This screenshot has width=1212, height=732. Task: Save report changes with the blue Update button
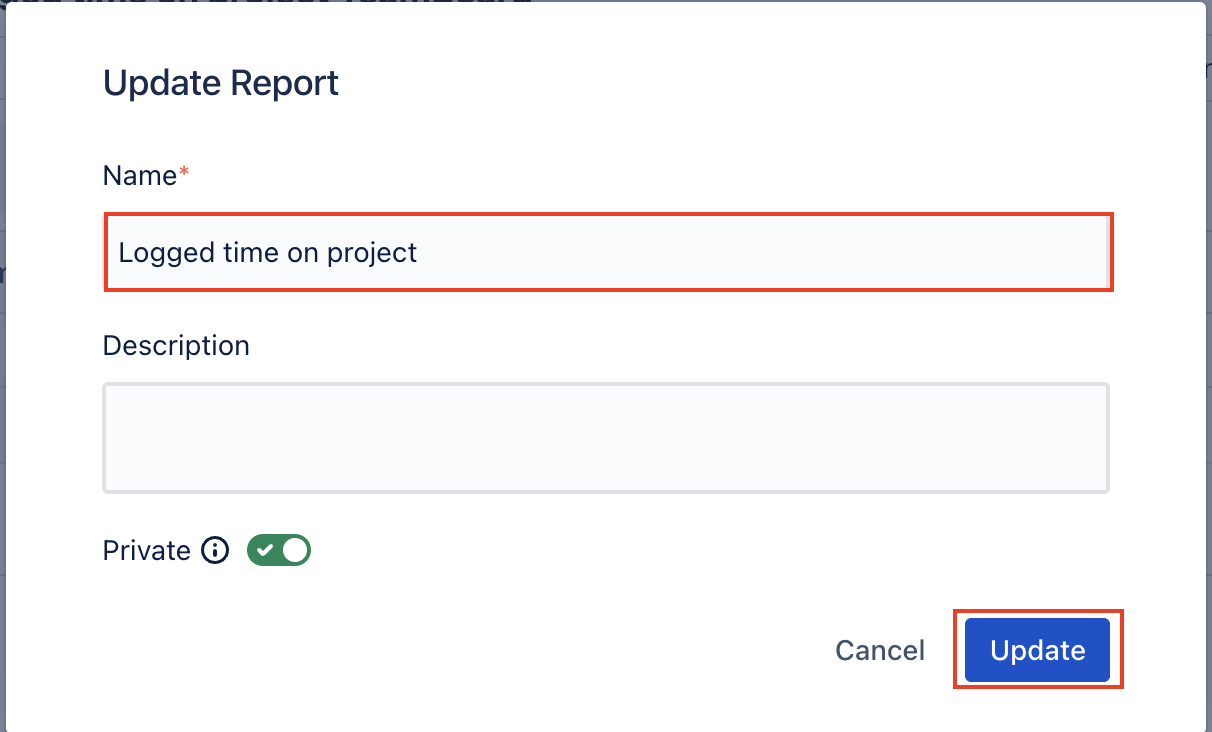click(x=1038, y=650)
